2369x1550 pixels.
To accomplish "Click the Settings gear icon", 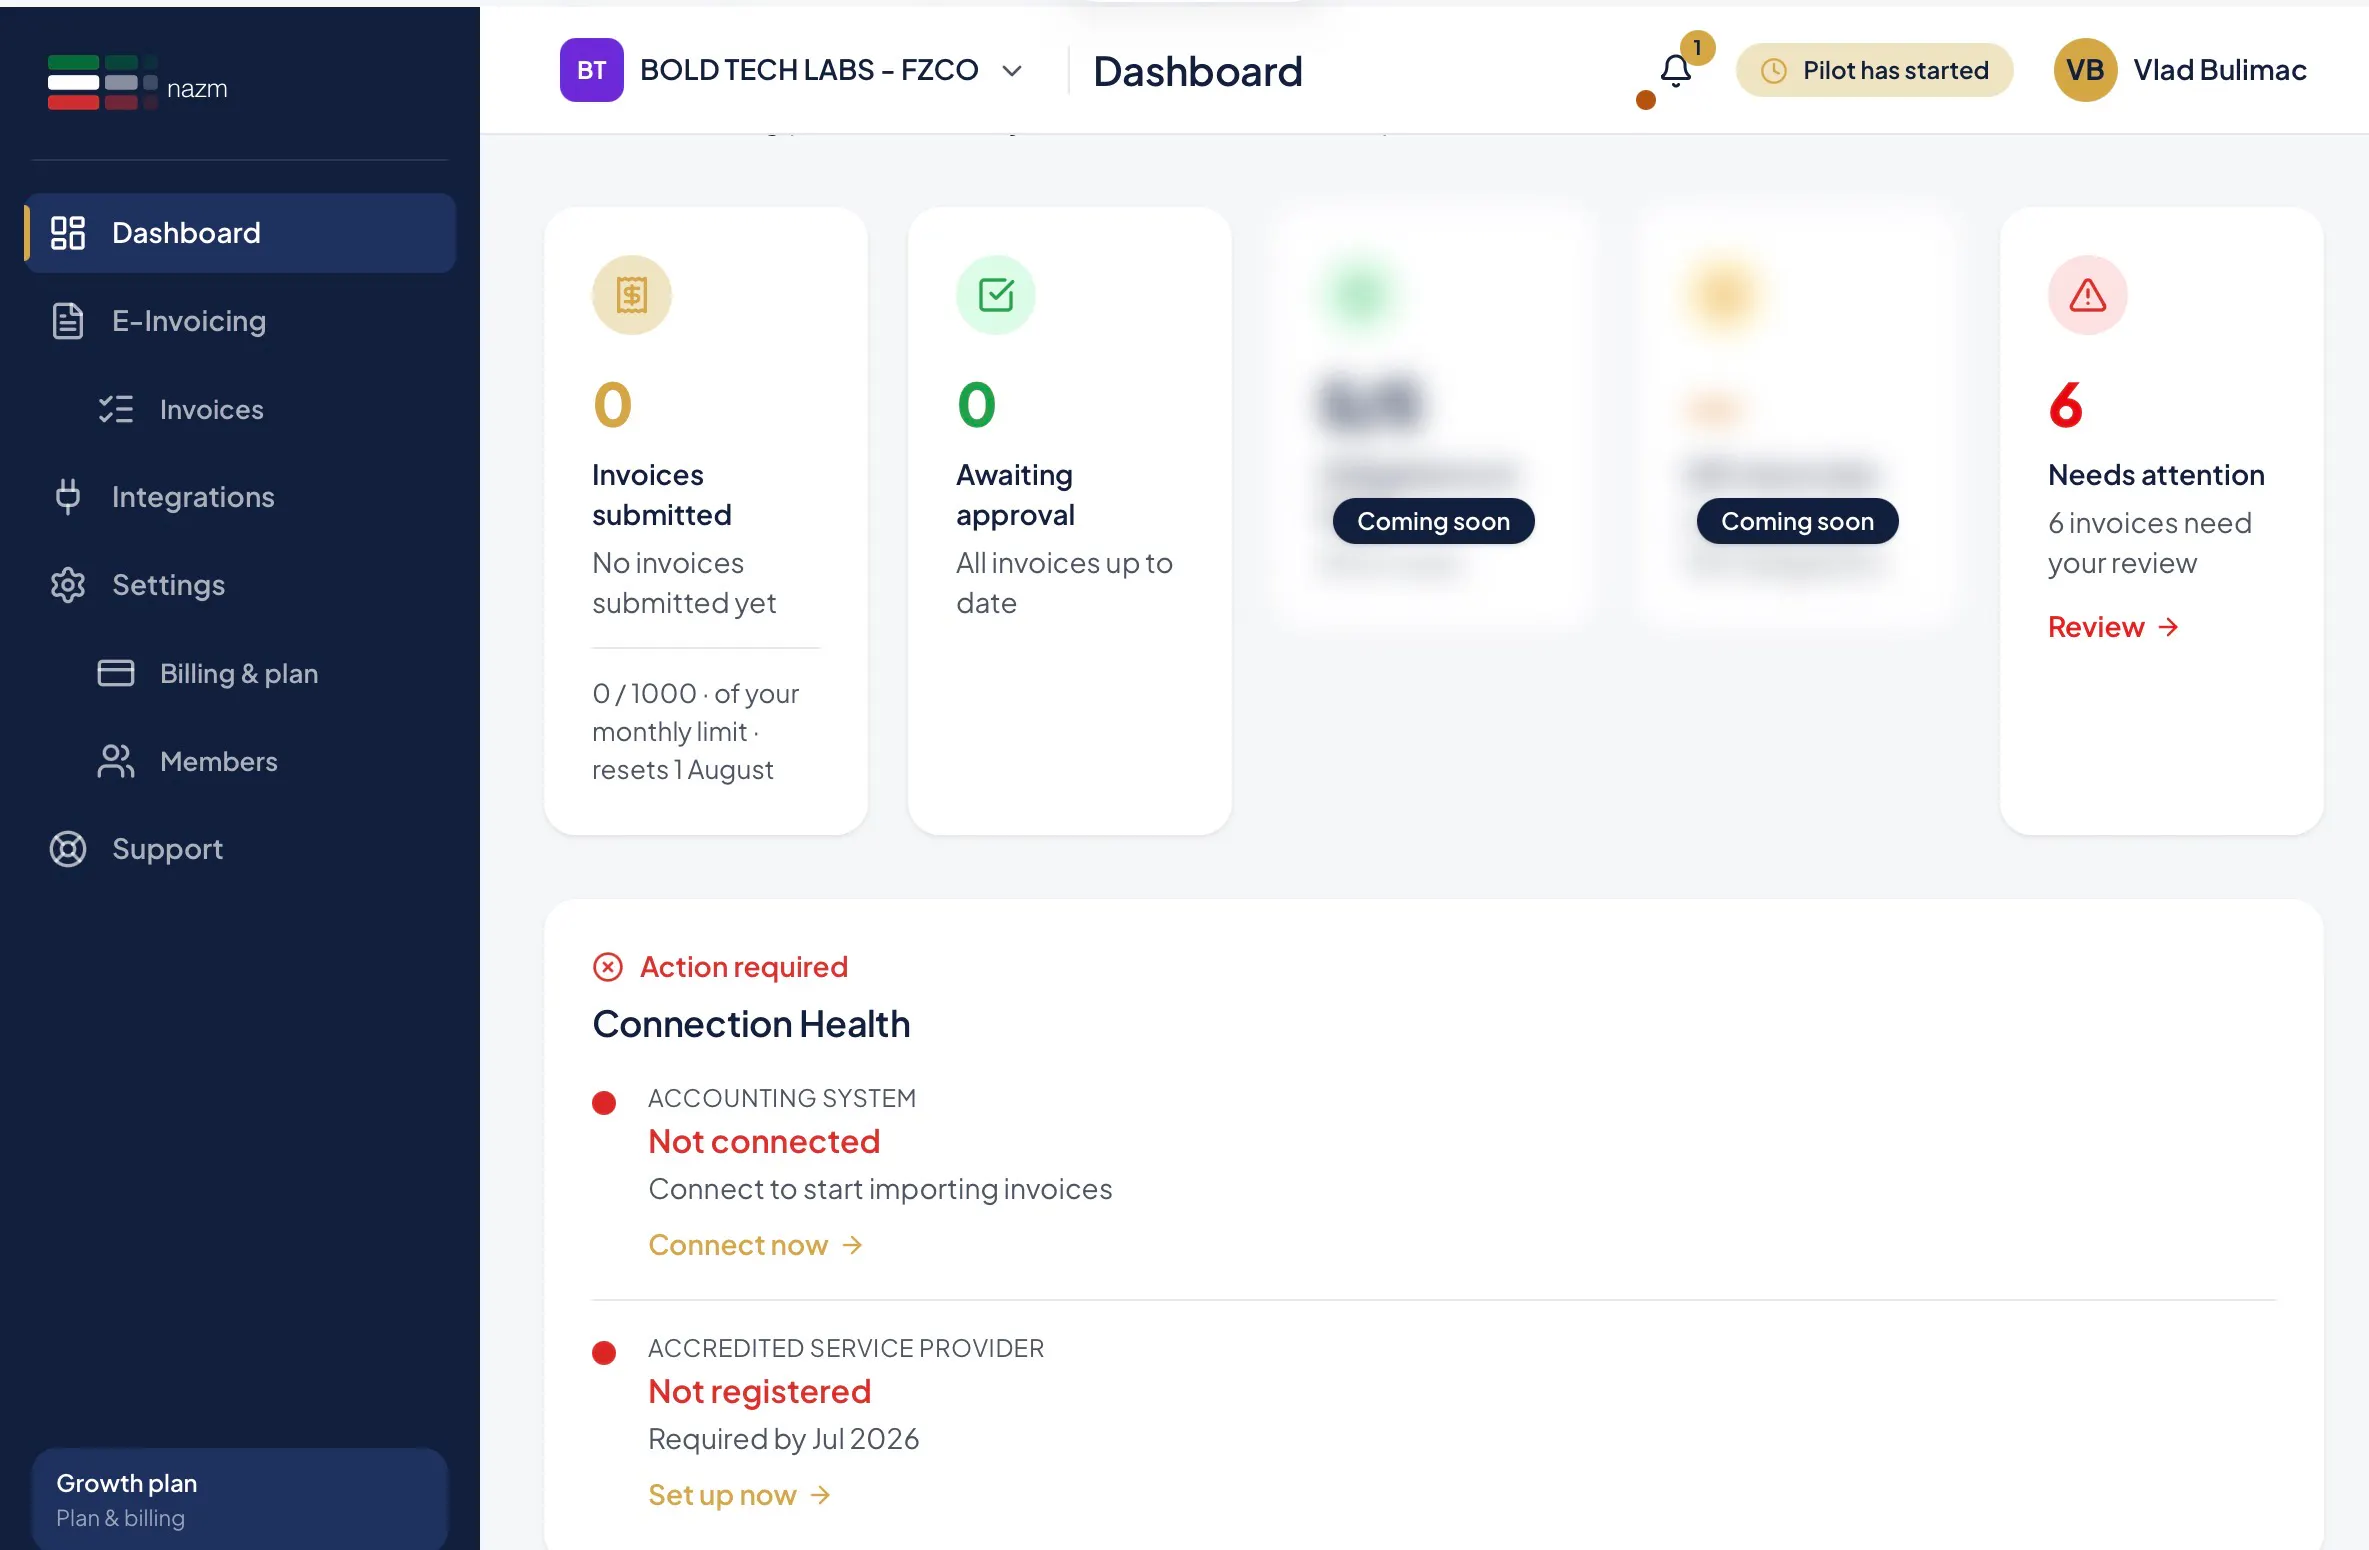I will pyautogui.click(x=68, y=585).
